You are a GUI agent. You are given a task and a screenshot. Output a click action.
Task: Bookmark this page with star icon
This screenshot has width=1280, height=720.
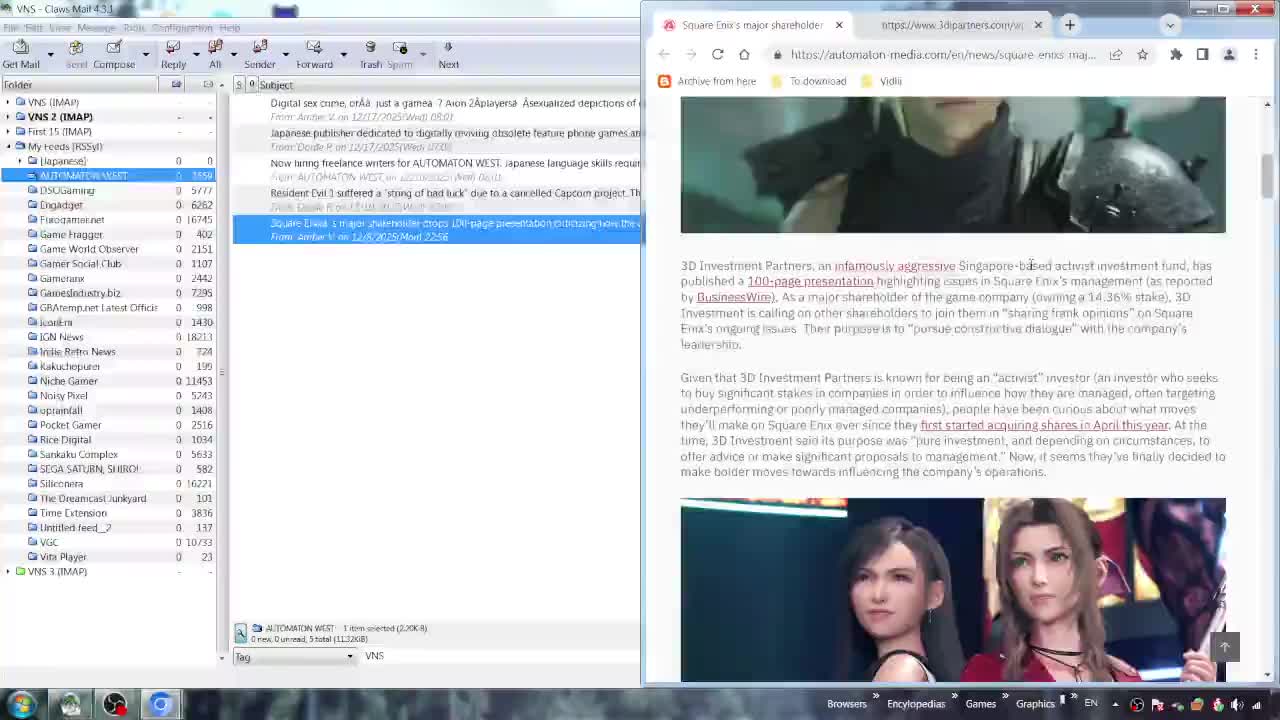click(1142, 54)
